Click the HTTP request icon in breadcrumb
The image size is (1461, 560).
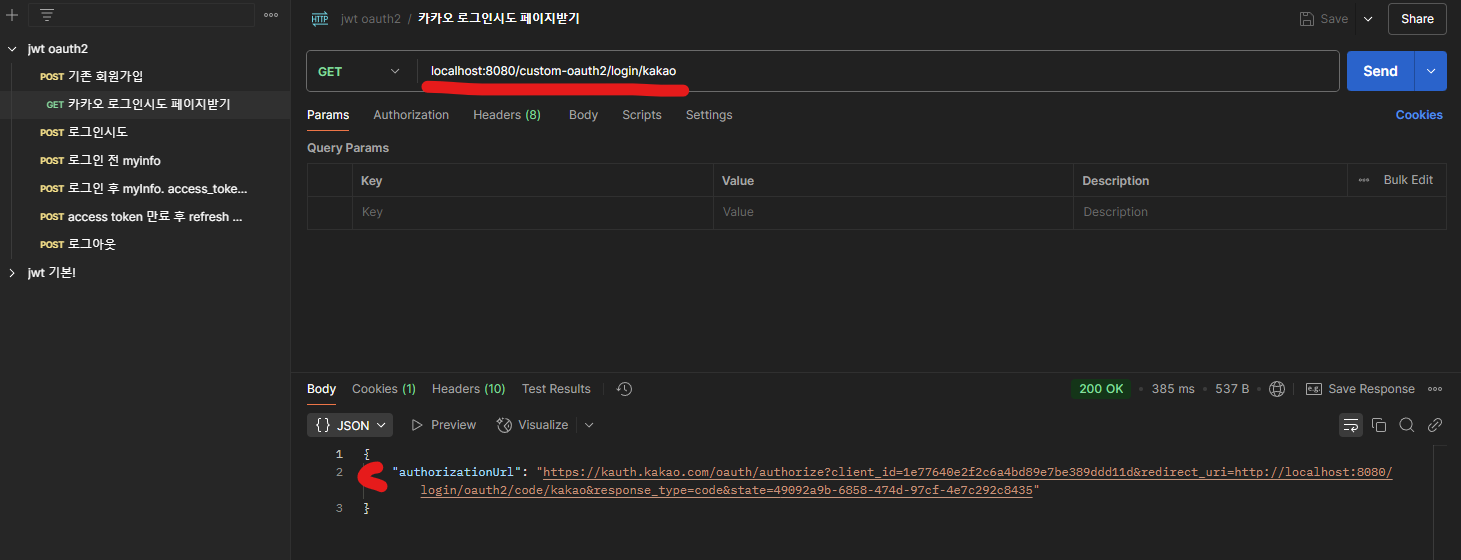point(320,18)
